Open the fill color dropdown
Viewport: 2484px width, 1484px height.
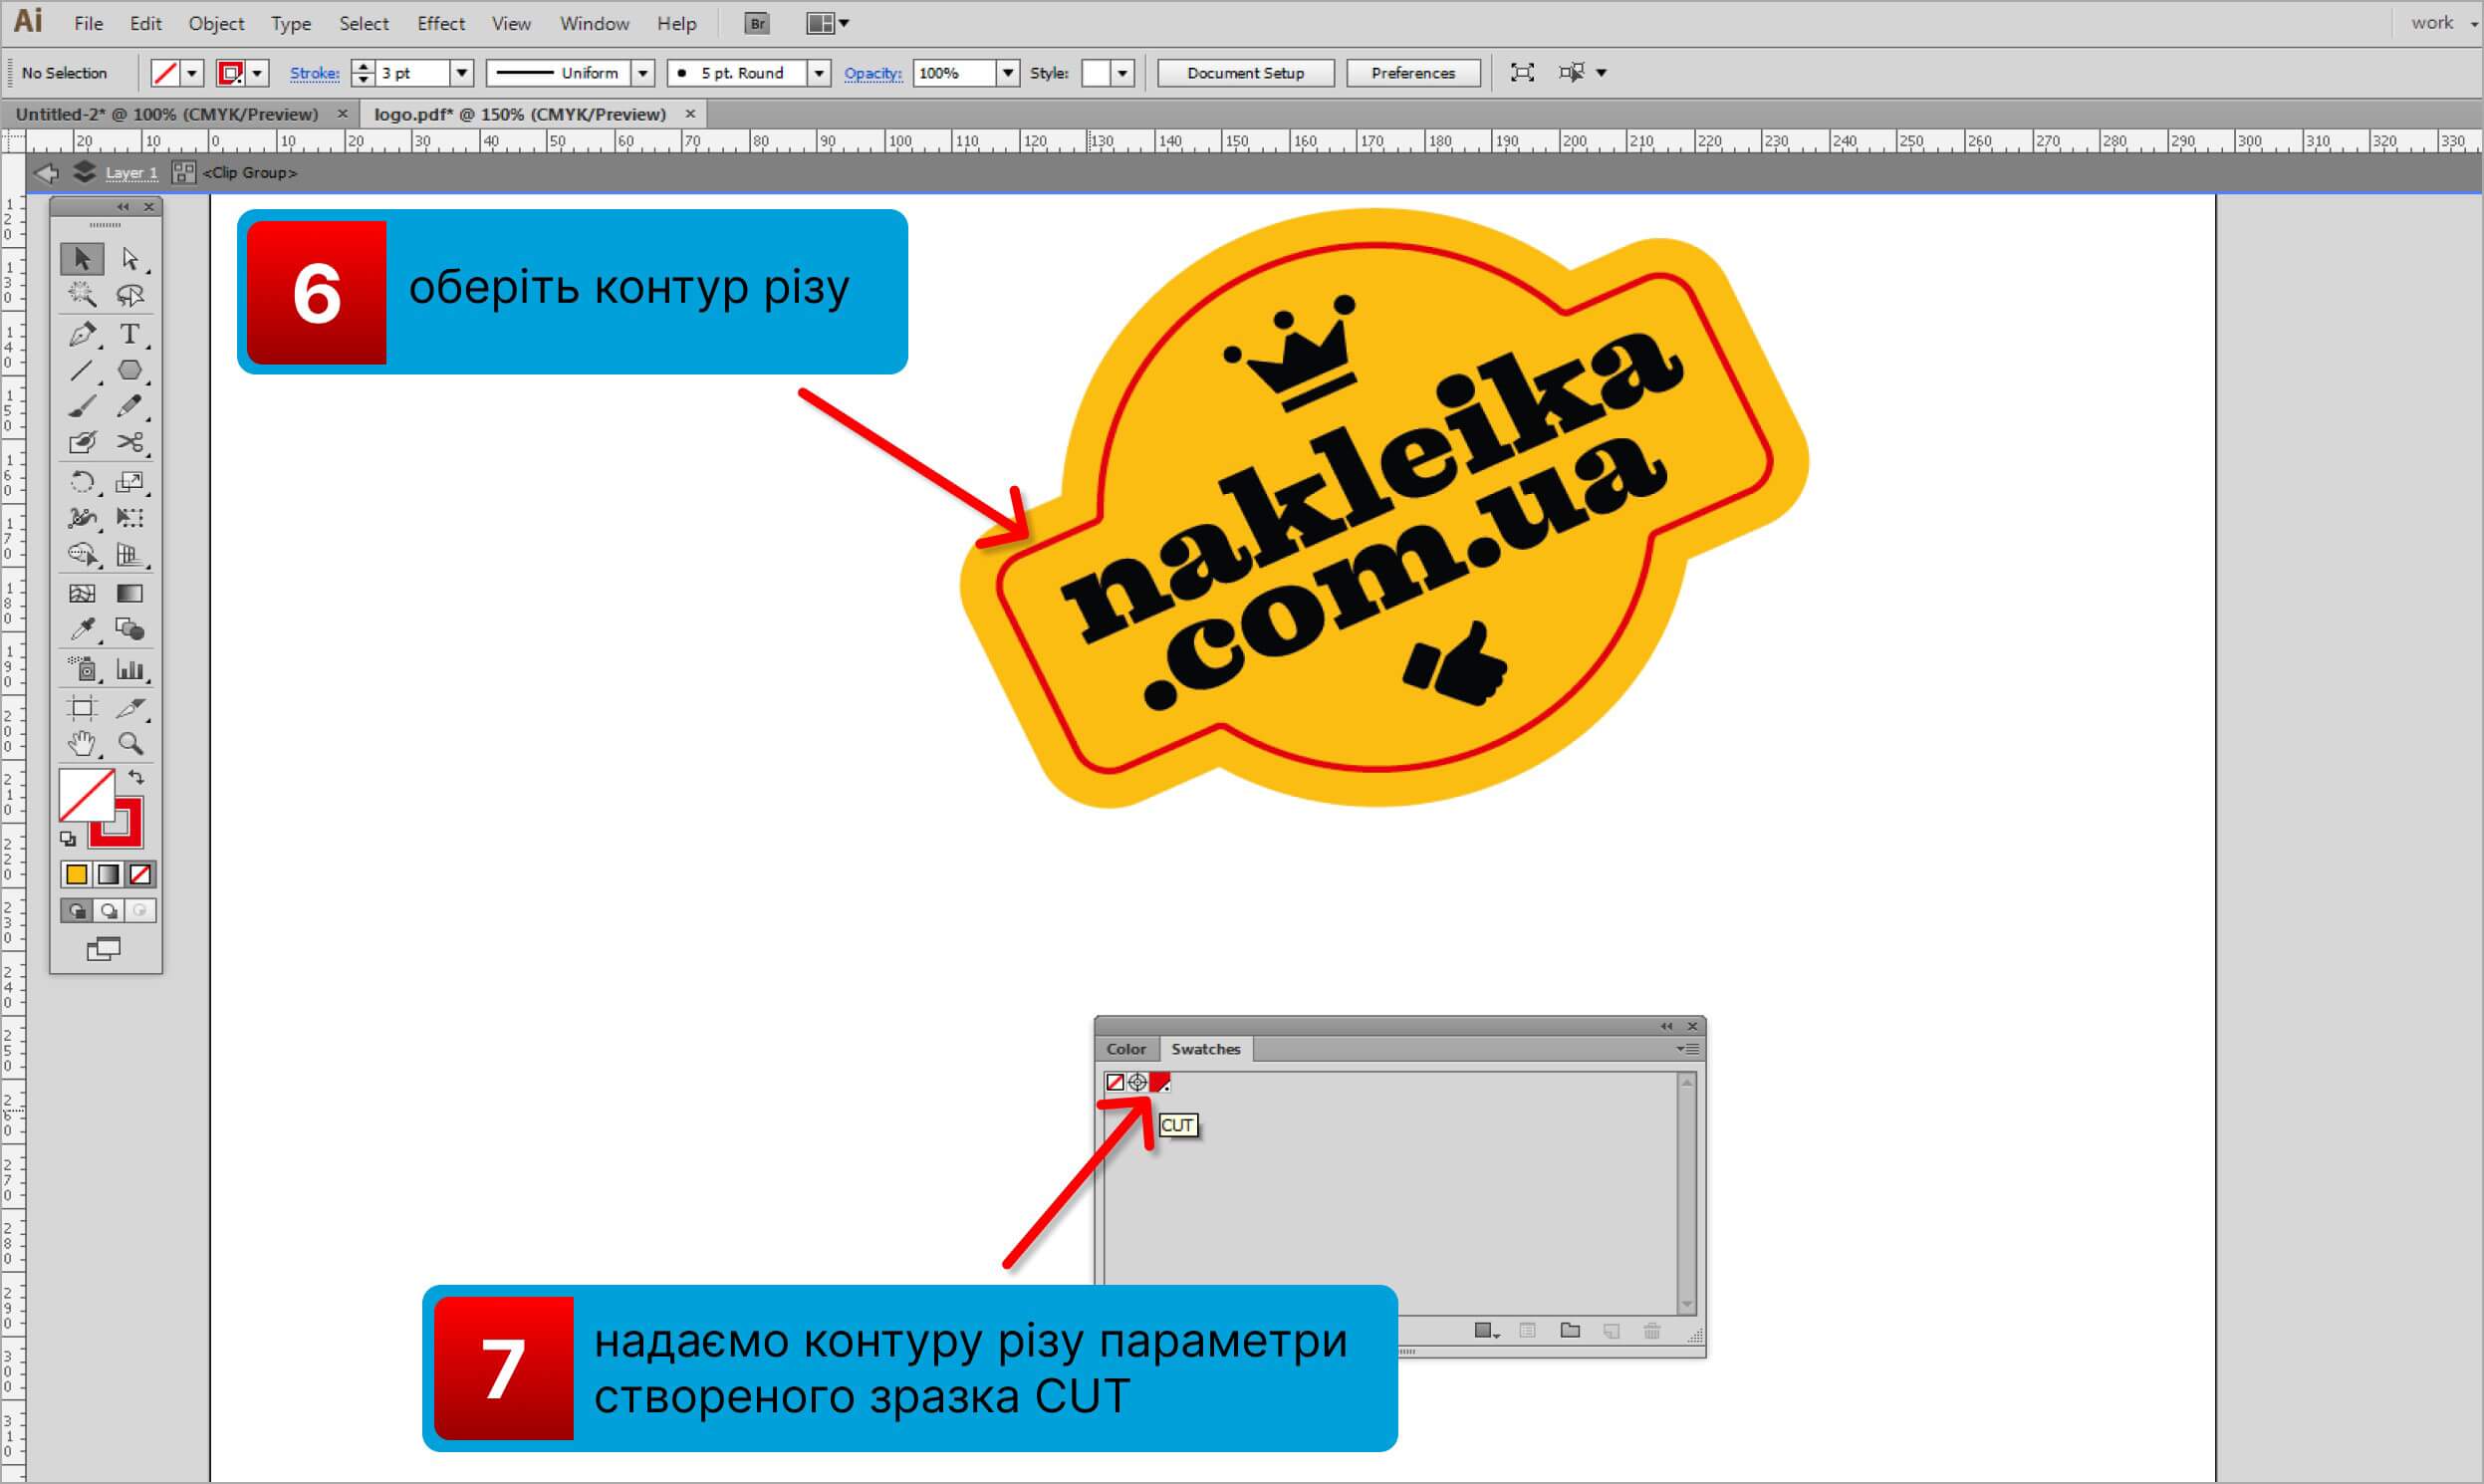coord(192,73)
